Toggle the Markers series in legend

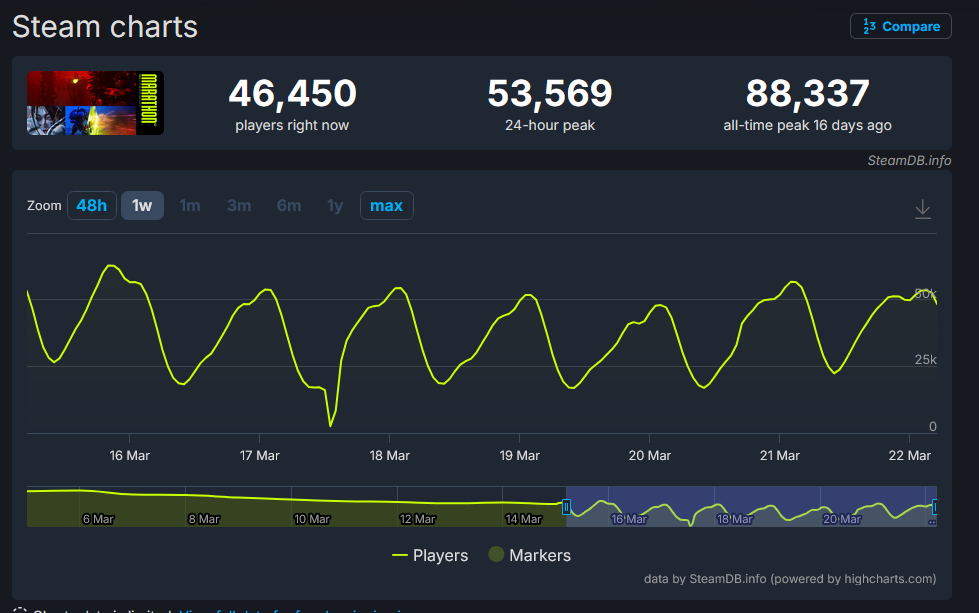(x=530, y=555)
